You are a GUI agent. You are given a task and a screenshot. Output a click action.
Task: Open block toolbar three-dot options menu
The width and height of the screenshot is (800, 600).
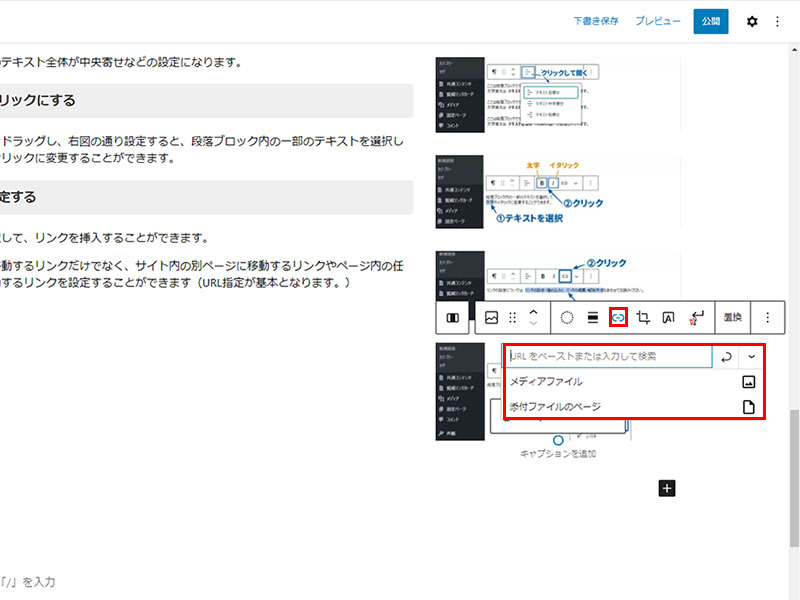tap(768, 317)
